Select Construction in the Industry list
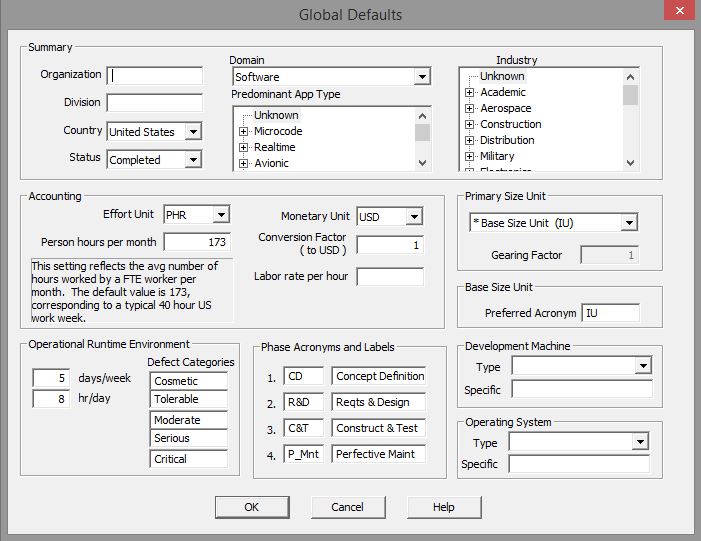 point(511,124)
